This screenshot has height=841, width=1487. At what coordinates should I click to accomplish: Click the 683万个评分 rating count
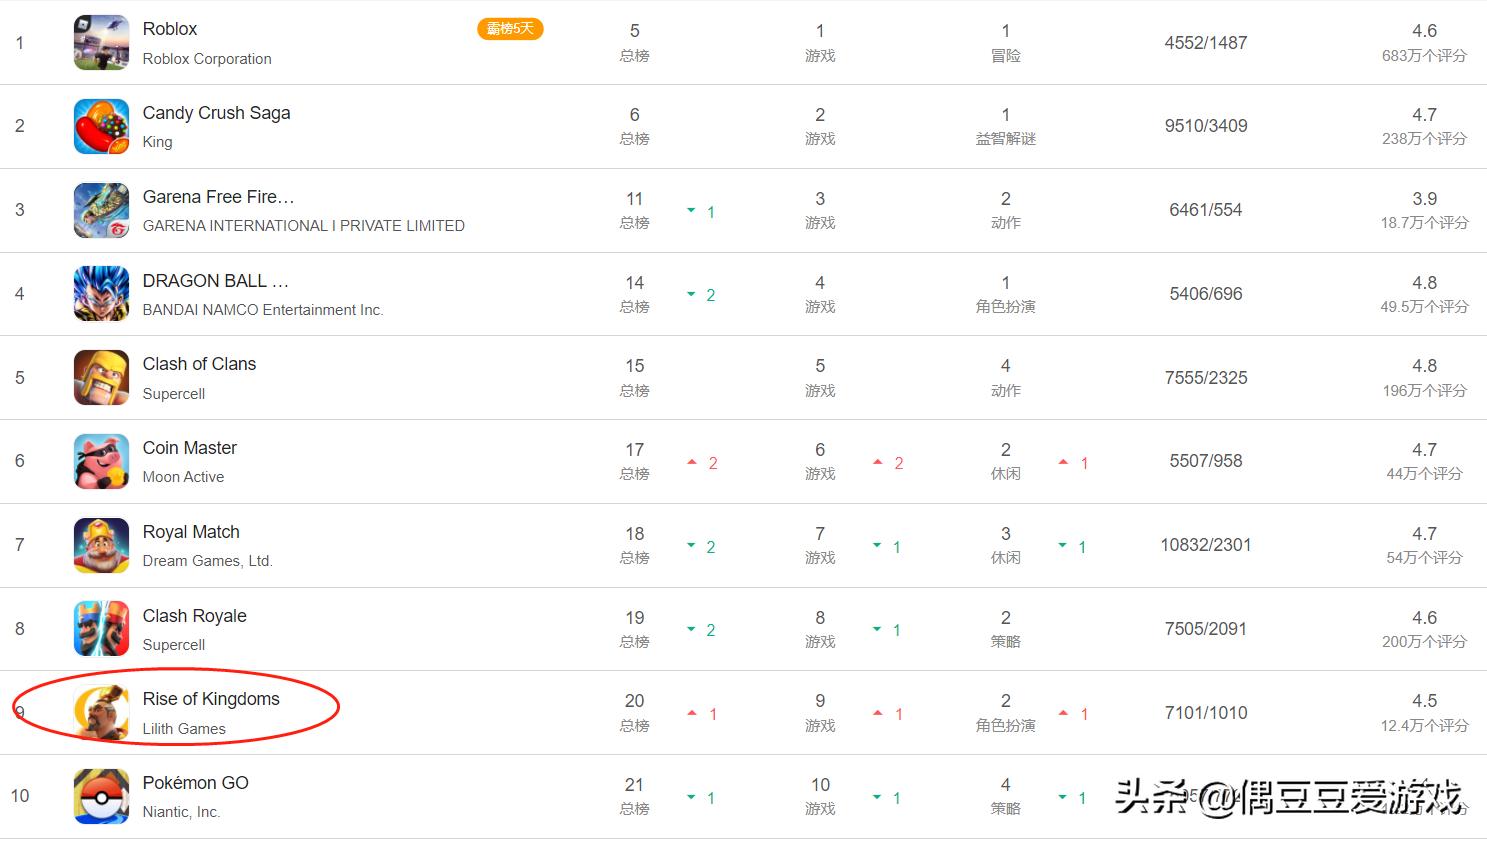(1425, 56)
